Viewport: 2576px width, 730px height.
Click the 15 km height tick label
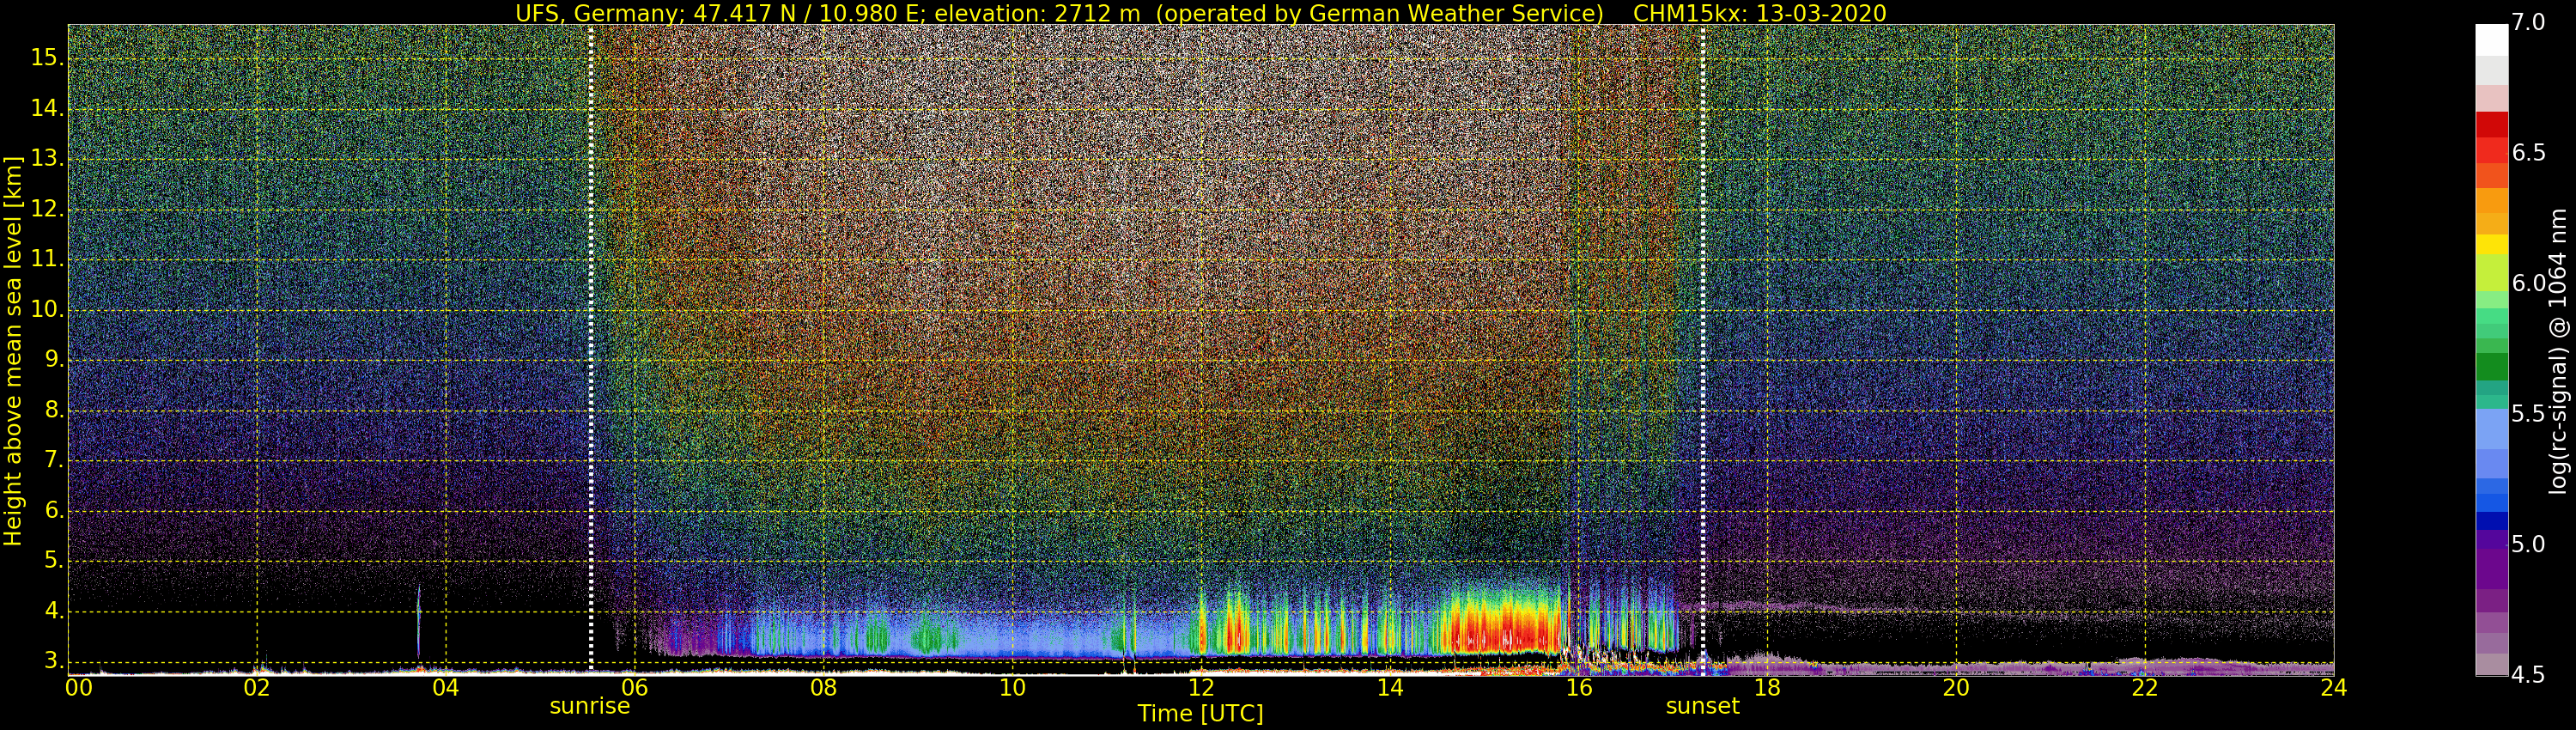[46, 58]
